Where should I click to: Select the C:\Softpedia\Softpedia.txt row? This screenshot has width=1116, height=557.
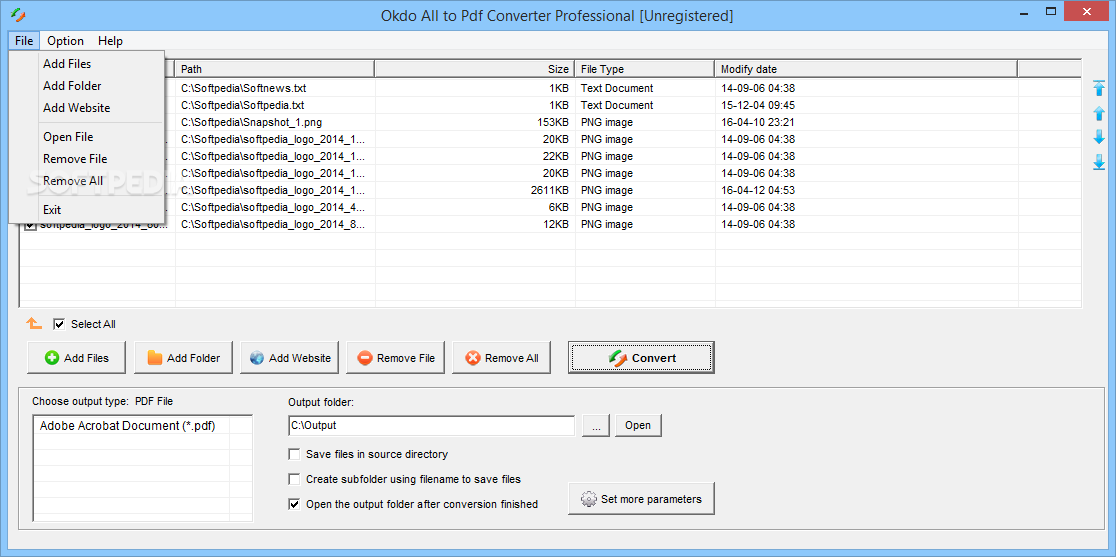pyautogui.click(x=550, y=105)
